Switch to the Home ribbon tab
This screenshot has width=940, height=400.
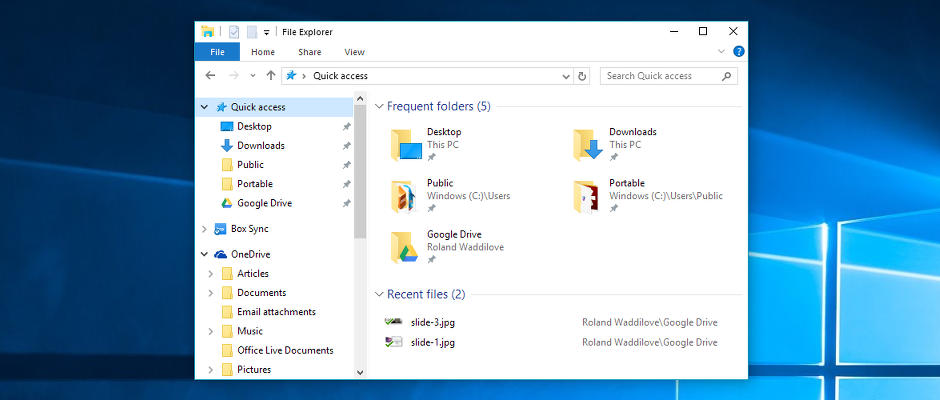(263, 52)
